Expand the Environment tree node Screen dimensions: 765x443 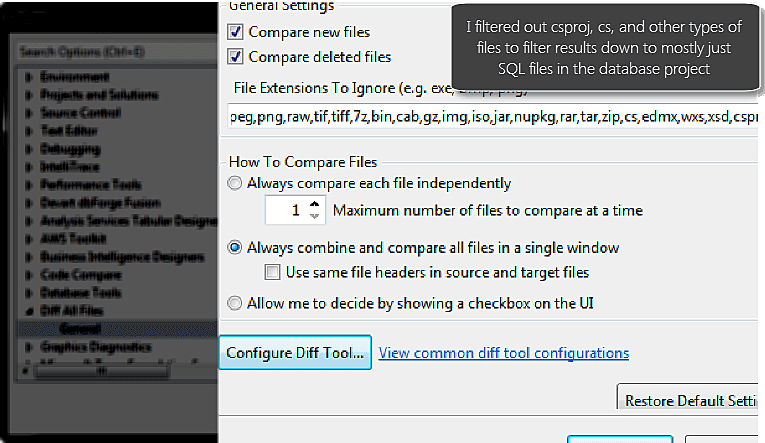(29, 76)
